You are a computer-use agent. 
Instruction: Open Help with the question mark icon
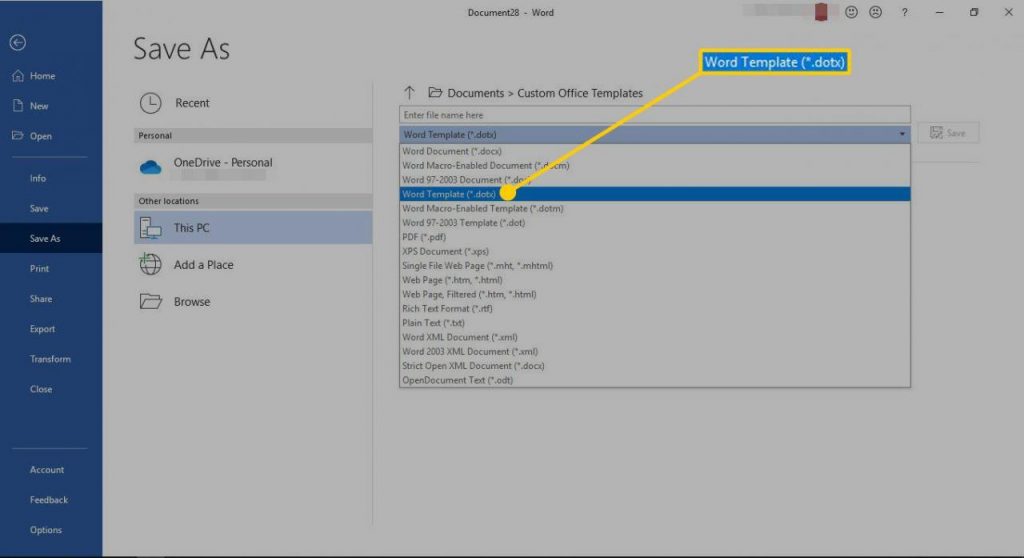(904, 12)
